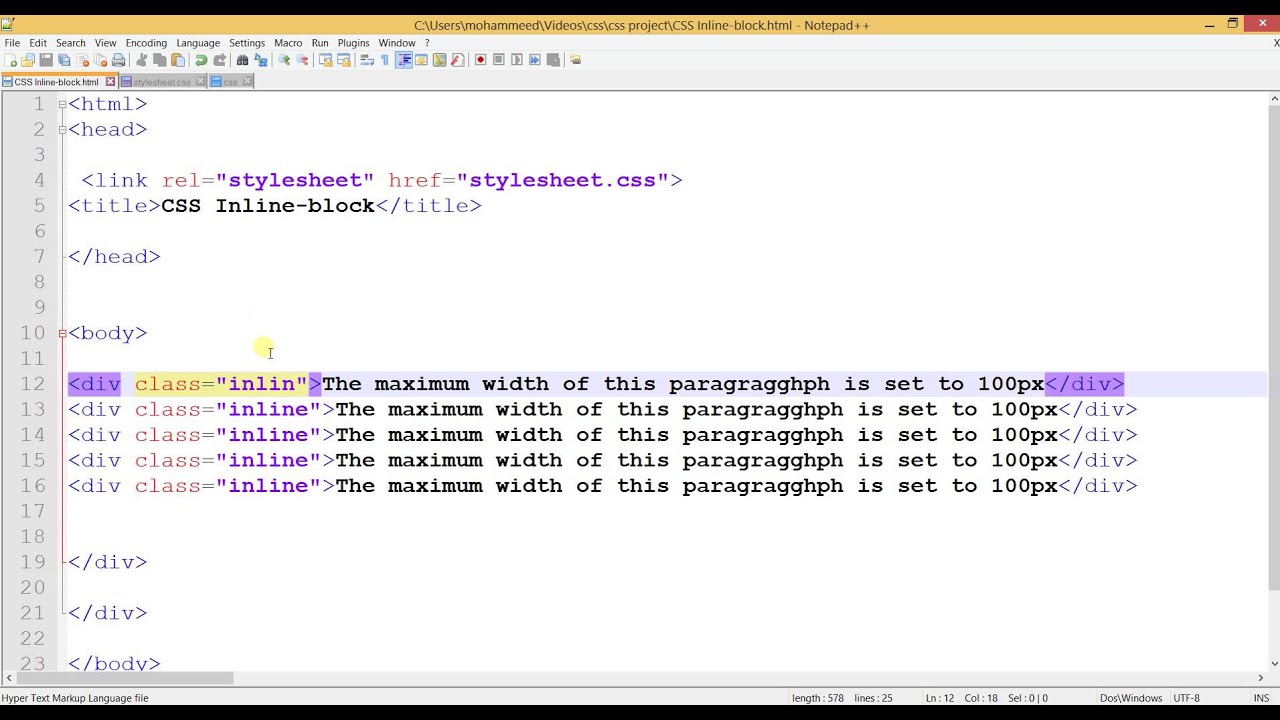The height and width of the screenshot is (720, 1280).
Task: Open the Language menu
Action: pos(198,43)
